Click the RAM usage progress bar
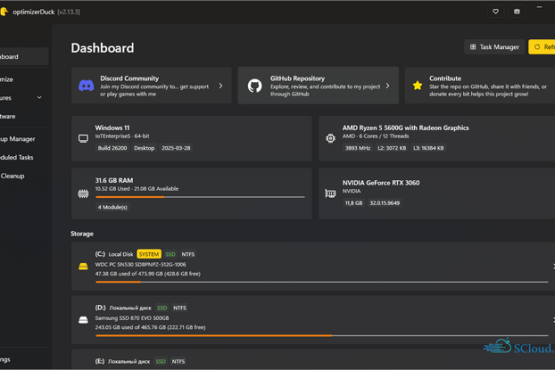 pos(200,197)
